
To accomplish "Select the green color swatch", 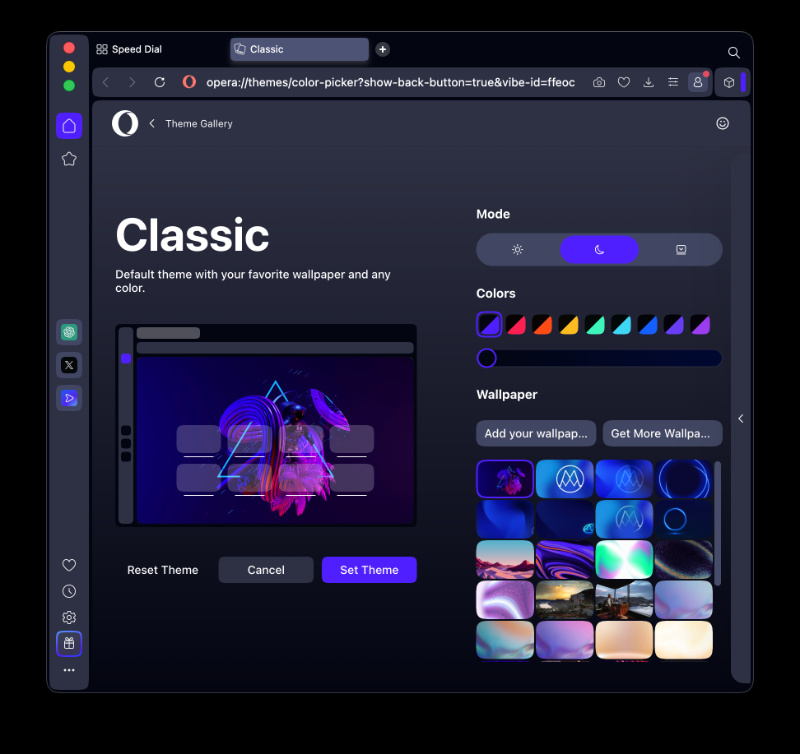I will [595, 324].
